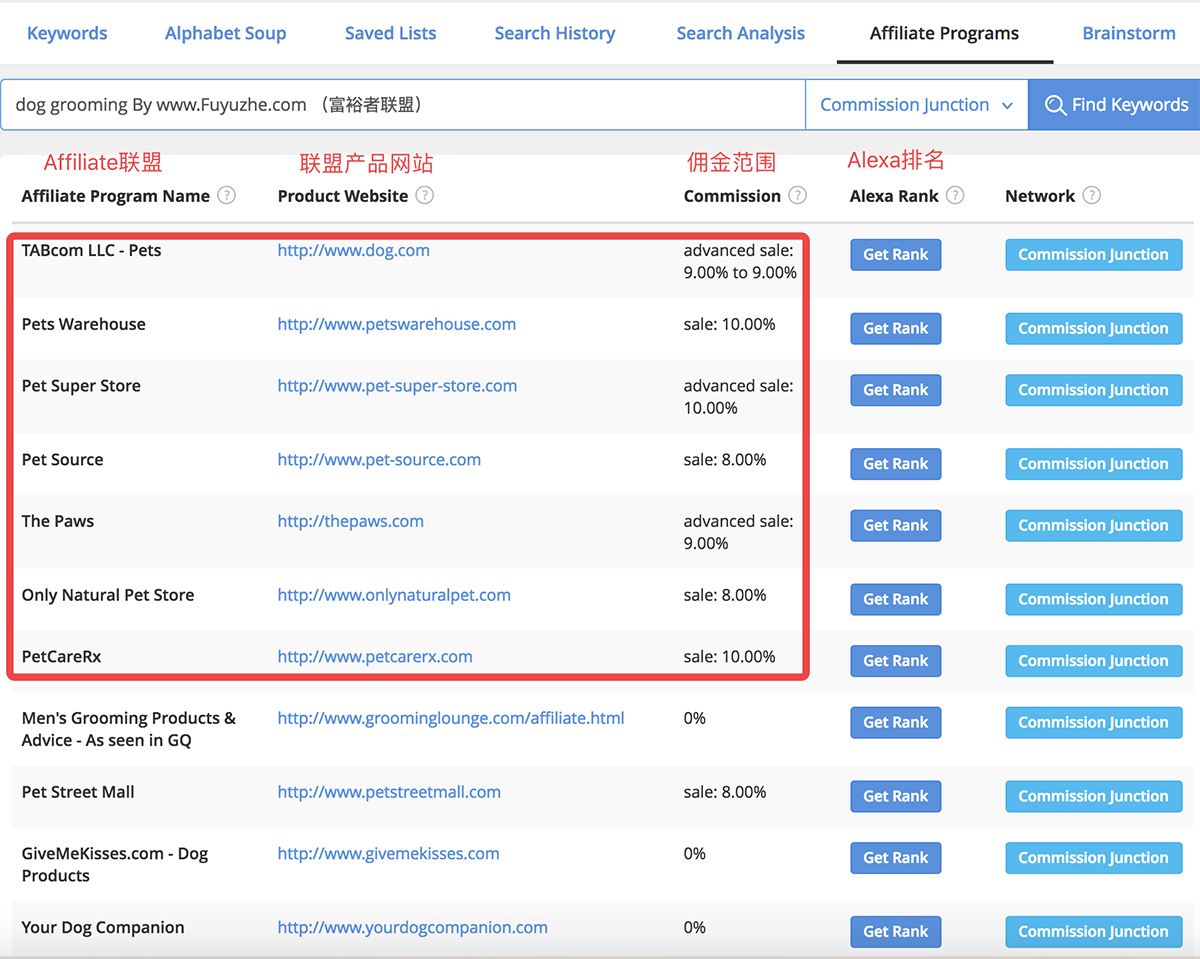Get Alexa rank for The Paws
Screen dimensions: 1200x959
pos(896,526)
